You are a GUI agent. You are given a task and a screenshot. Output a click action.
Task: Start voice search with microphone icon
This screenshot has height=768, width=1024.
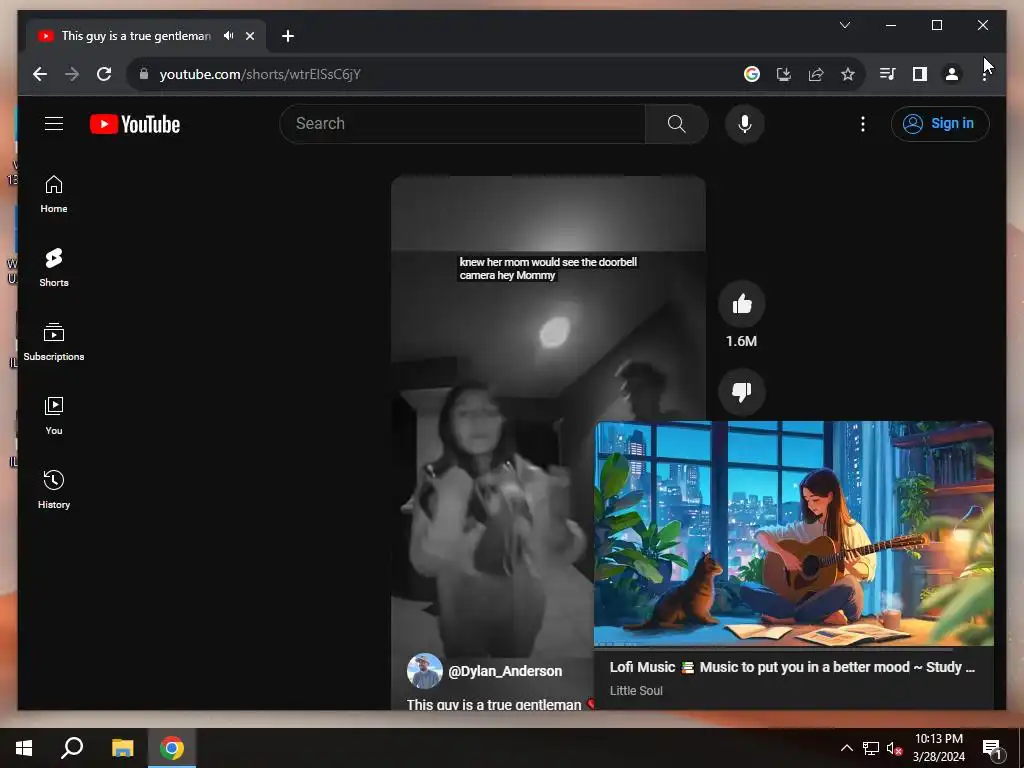[x=744, y=123]
